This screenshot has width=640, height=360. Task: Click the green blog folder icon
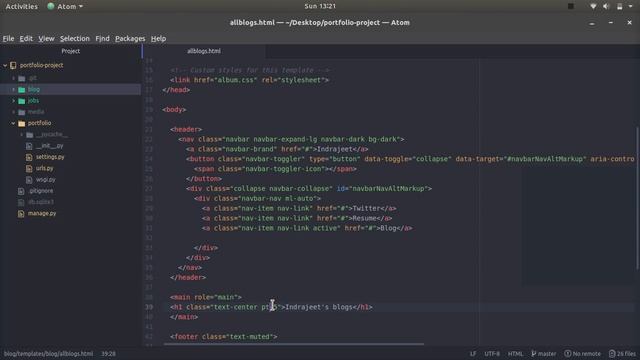(x=22, y=89)
